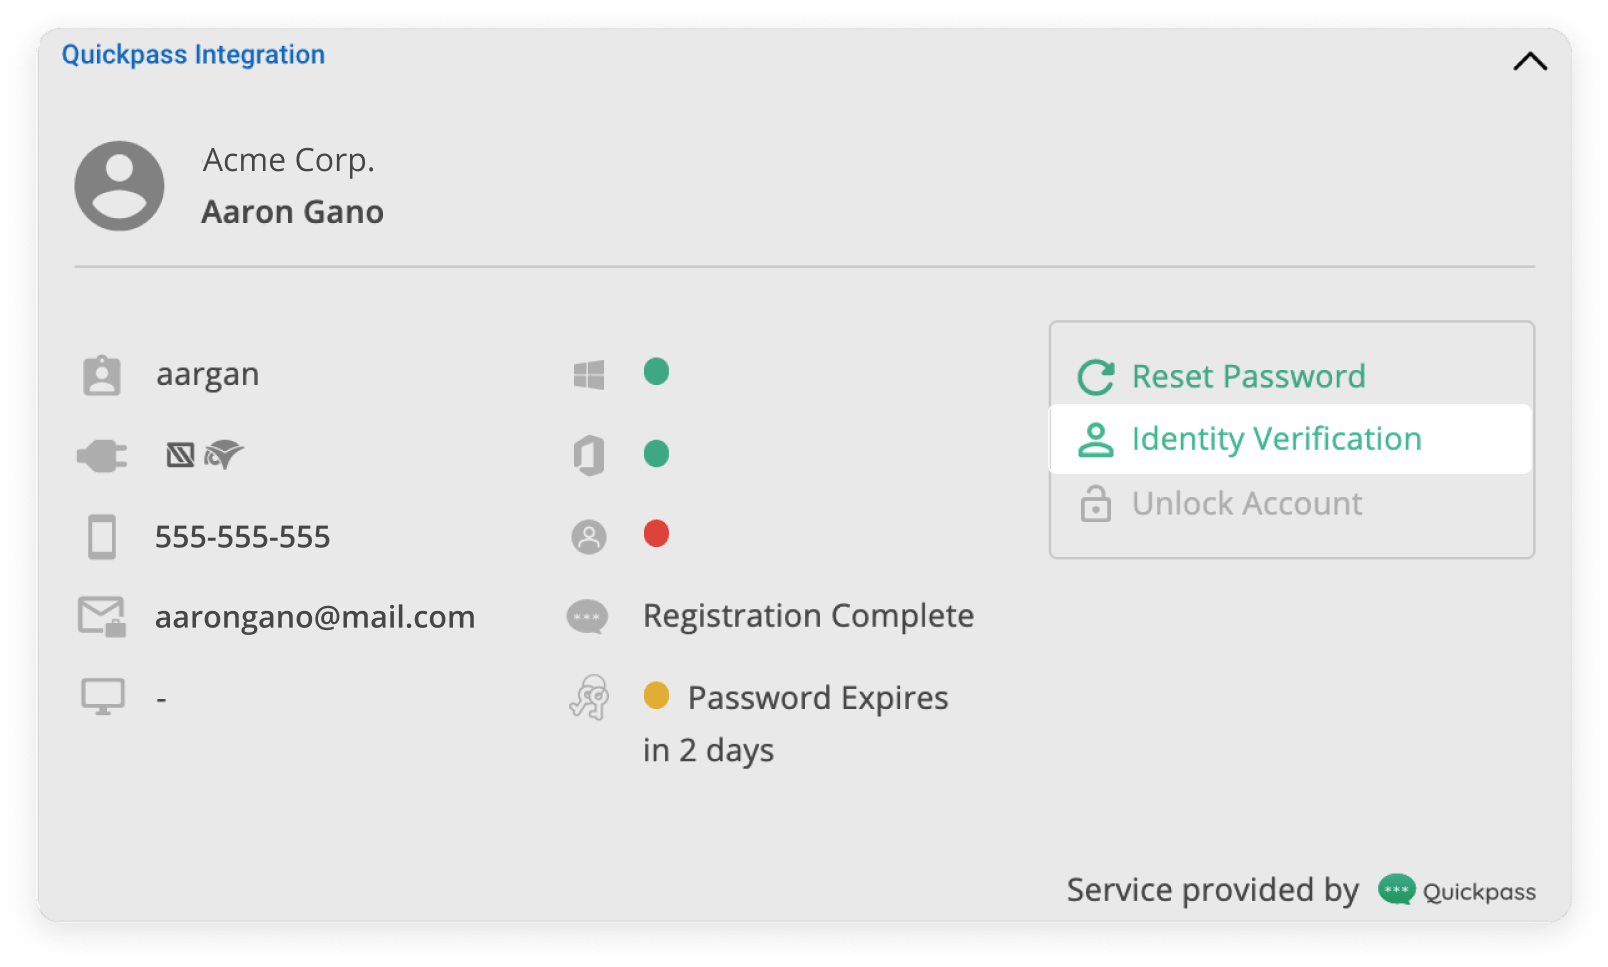Click the password expiry key icon
This screenshot has height=967, width=1608.
point(589,697)
